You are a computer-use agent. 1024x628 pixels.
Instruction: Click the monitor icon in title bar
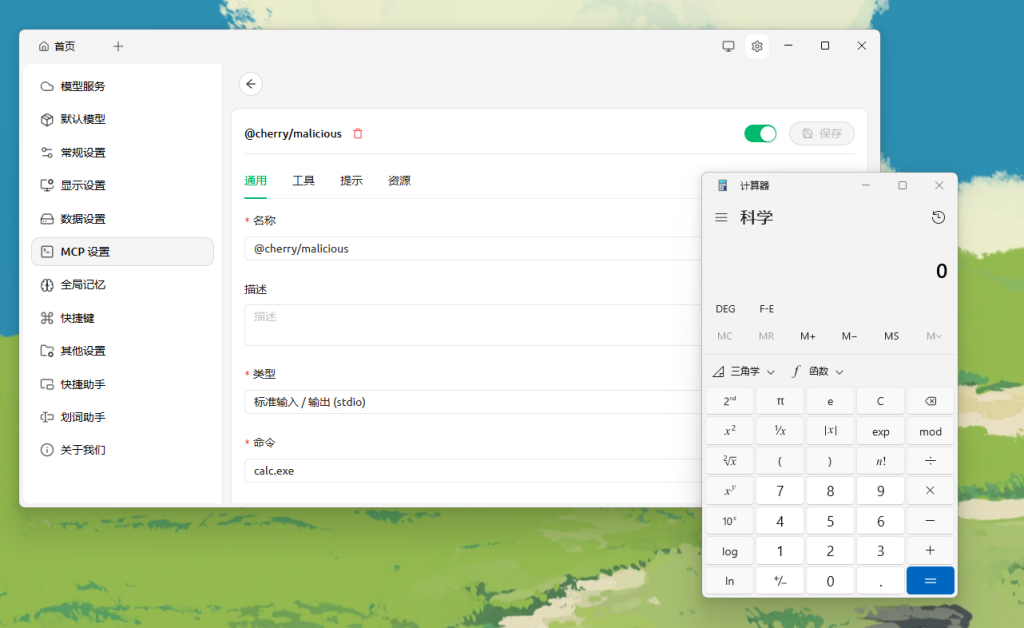click(728, 46)
